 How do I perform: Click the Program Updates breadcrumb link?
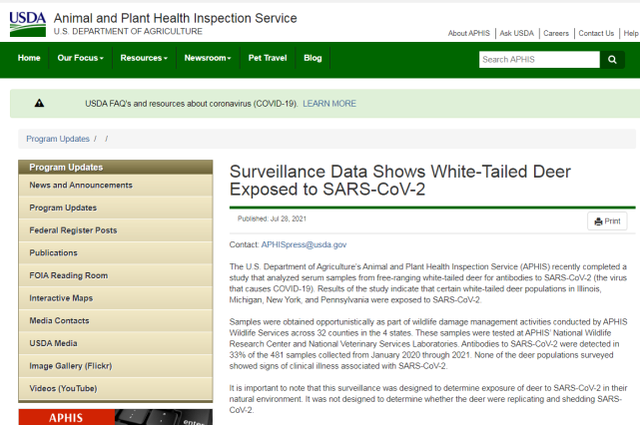[x=58, y=139]
